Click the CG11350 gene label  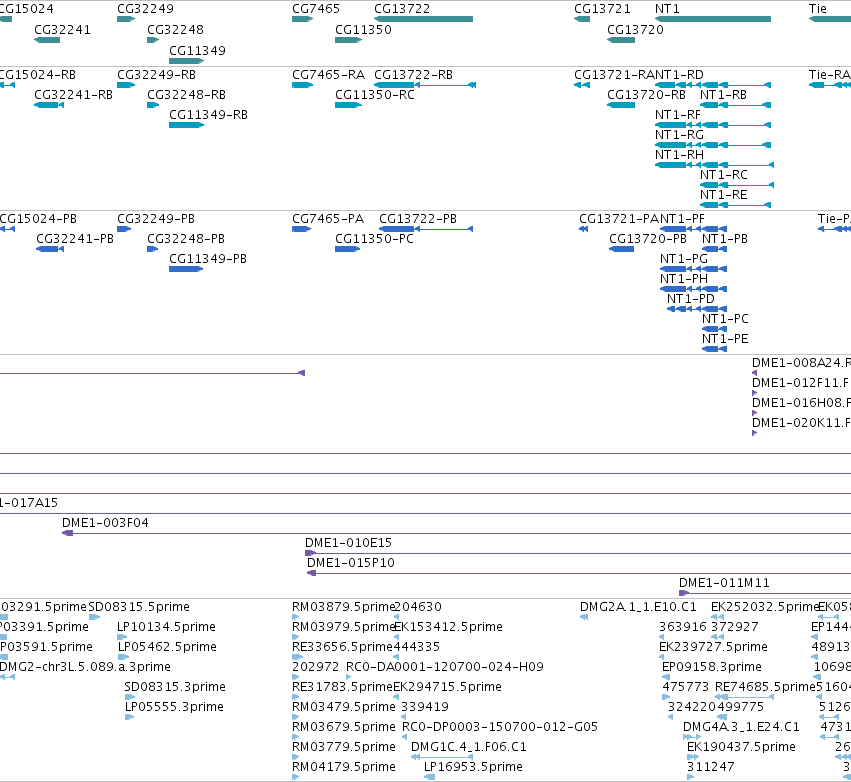364,29
